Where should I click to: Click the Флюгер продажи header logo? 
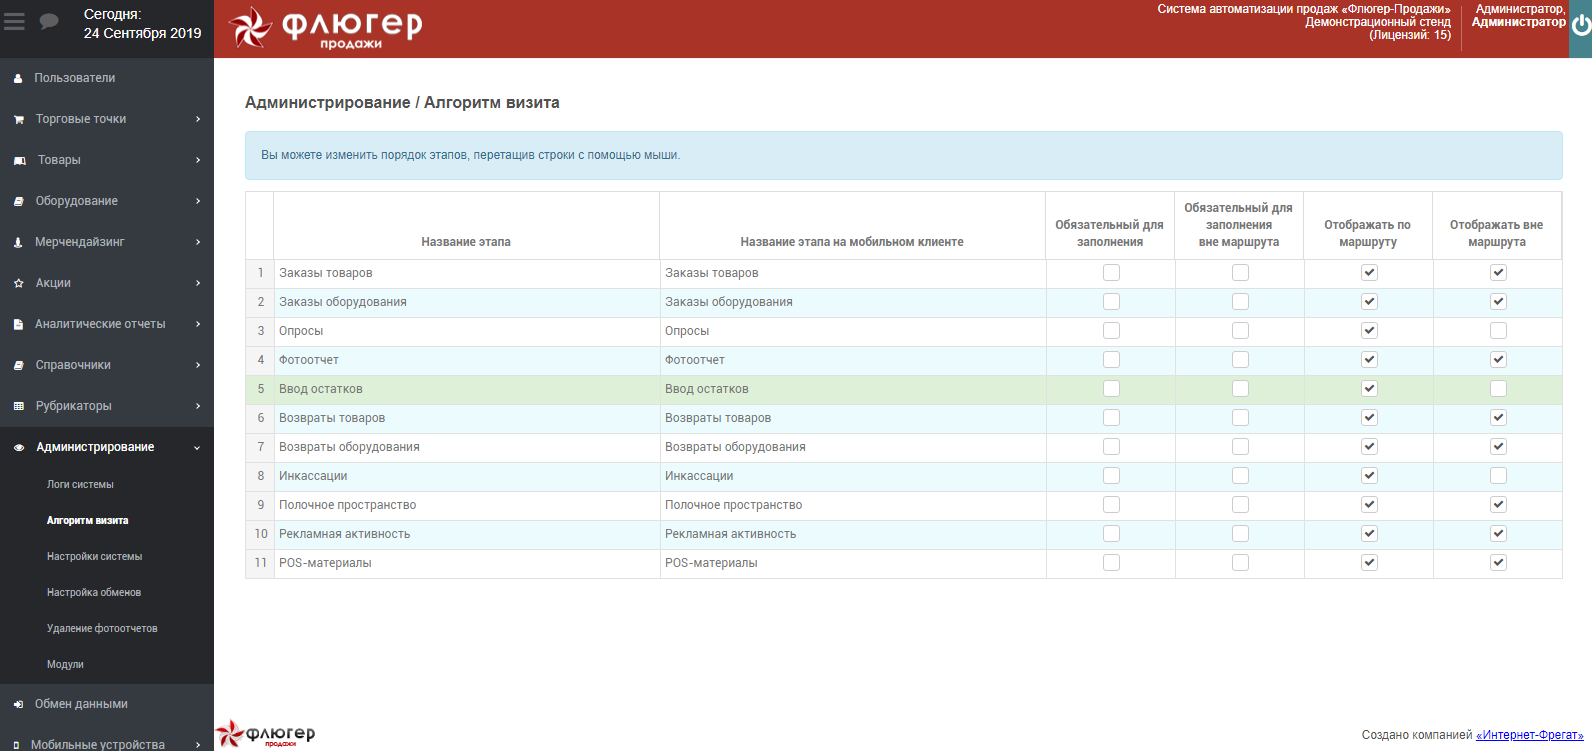326,28
